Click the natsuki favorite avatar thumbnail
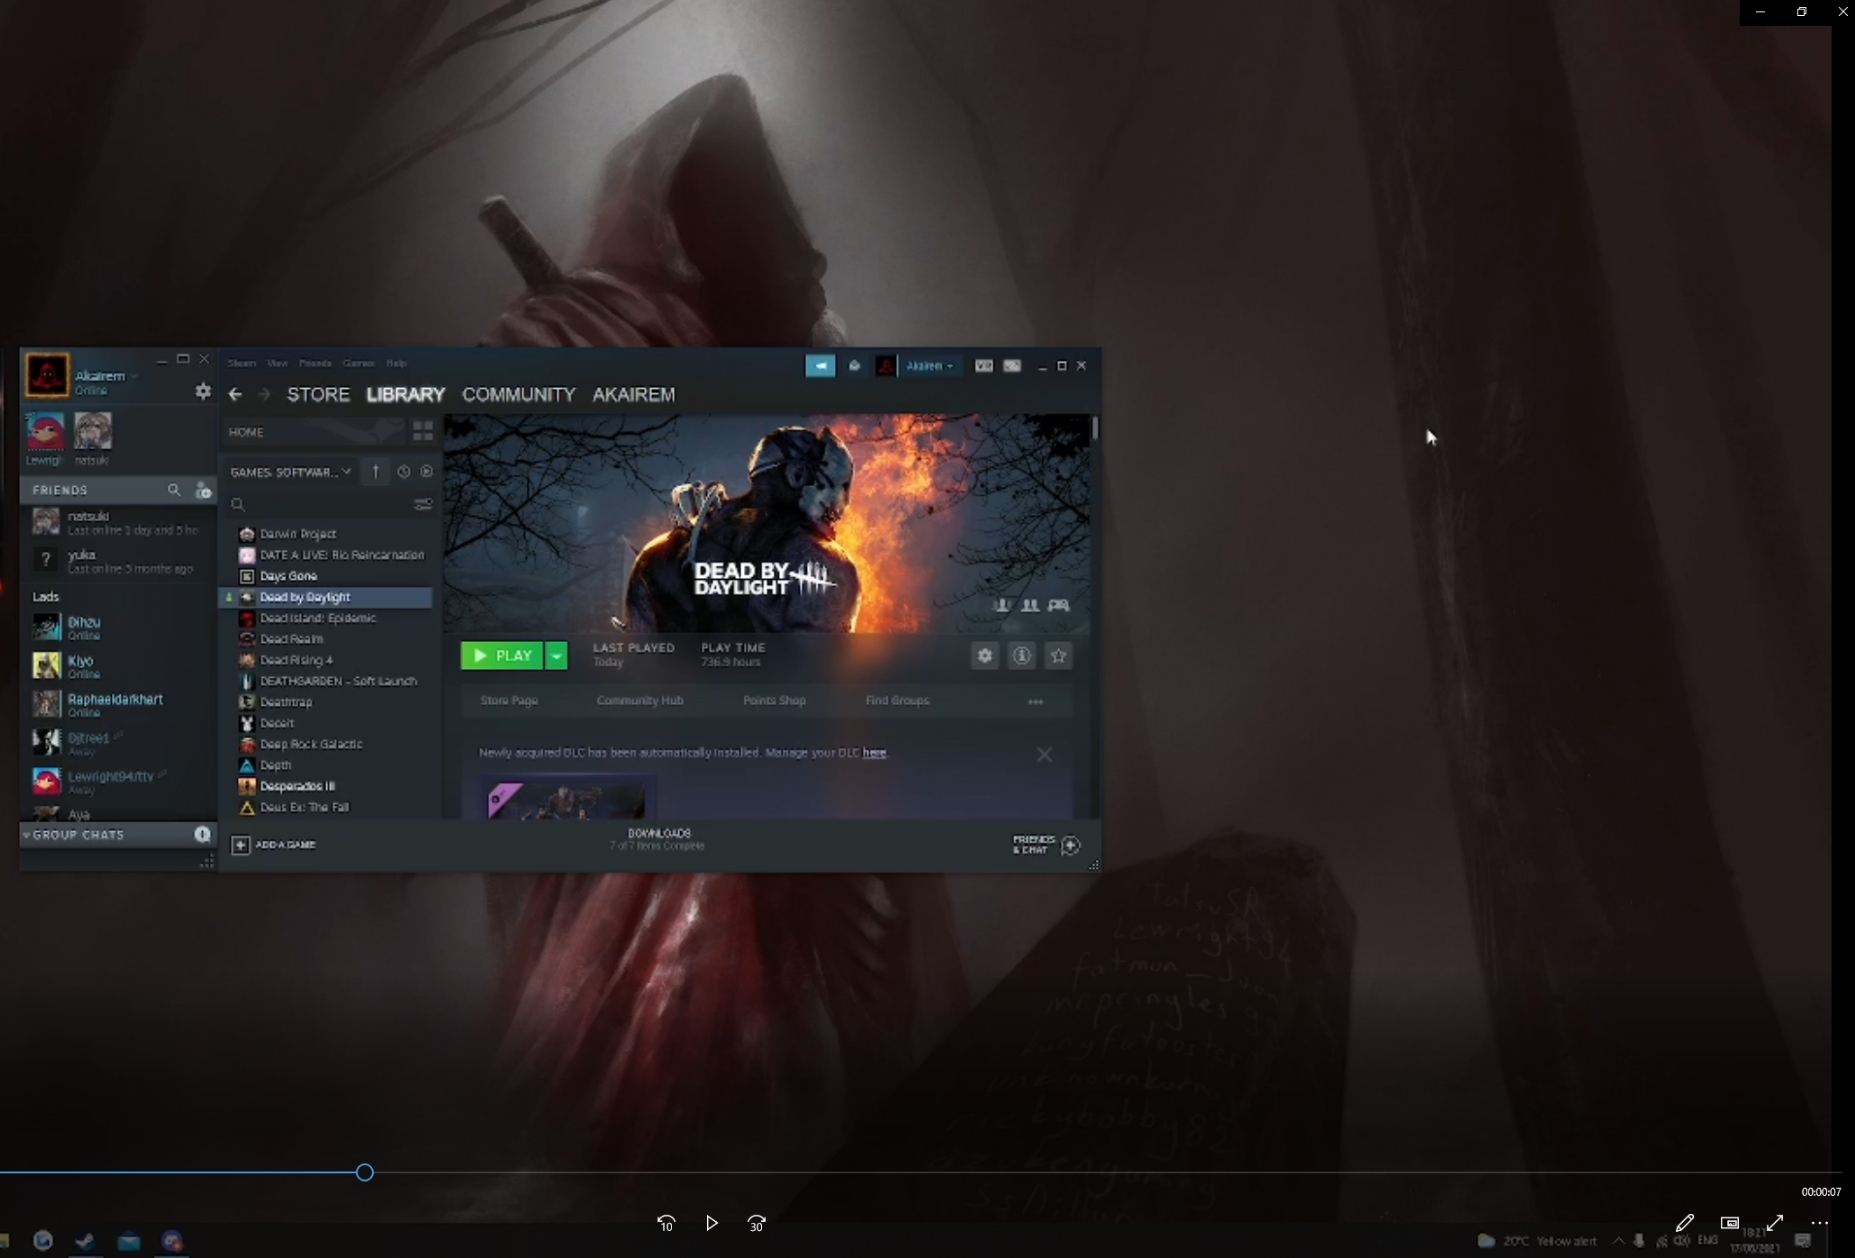The width and height of the screenshot is (1855, 1258). point(93,431)
